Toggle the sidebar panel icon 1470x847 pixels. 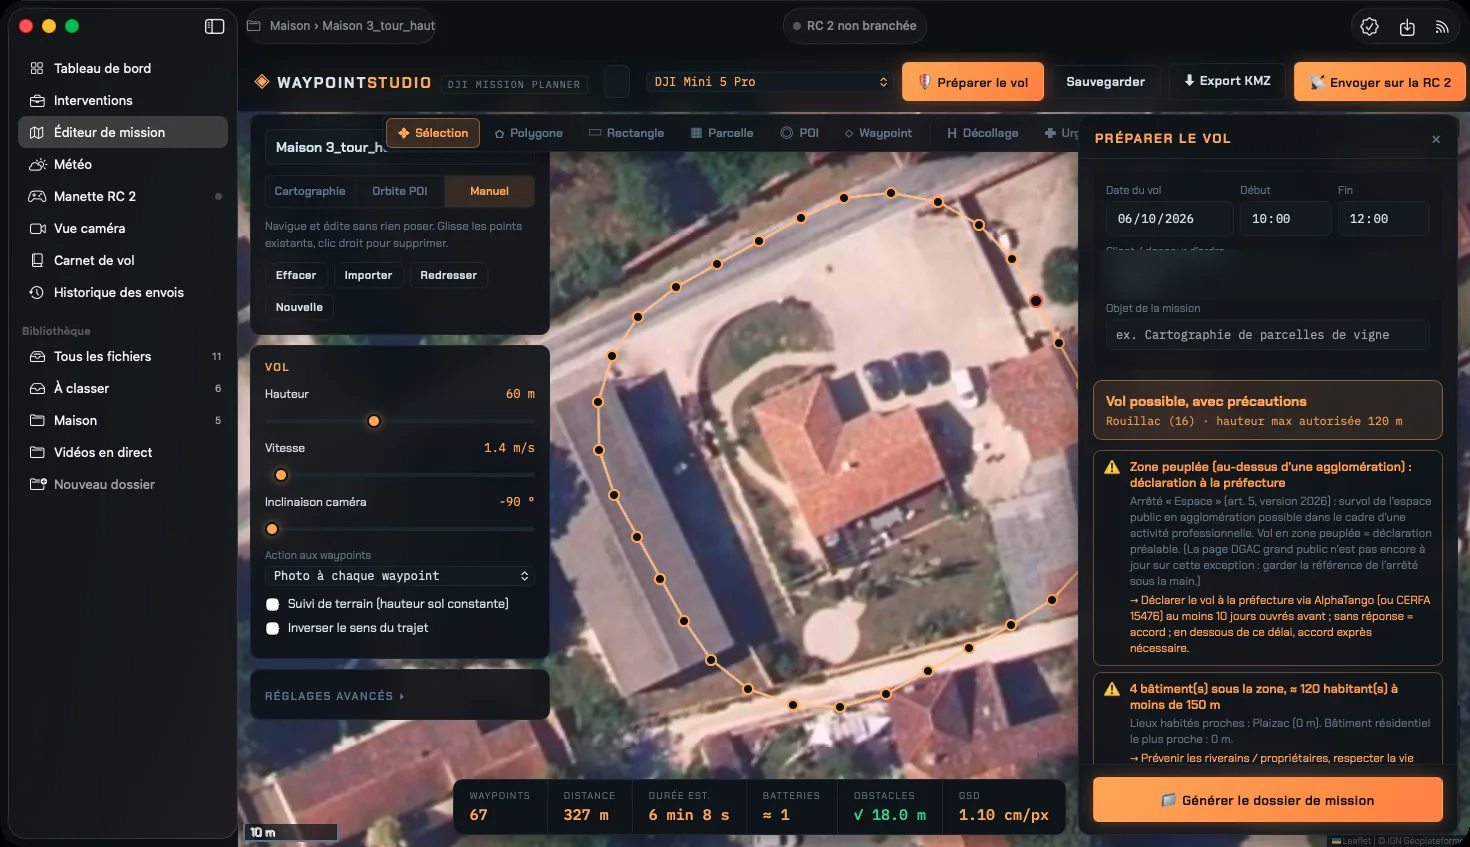click(x=214, y=26)
